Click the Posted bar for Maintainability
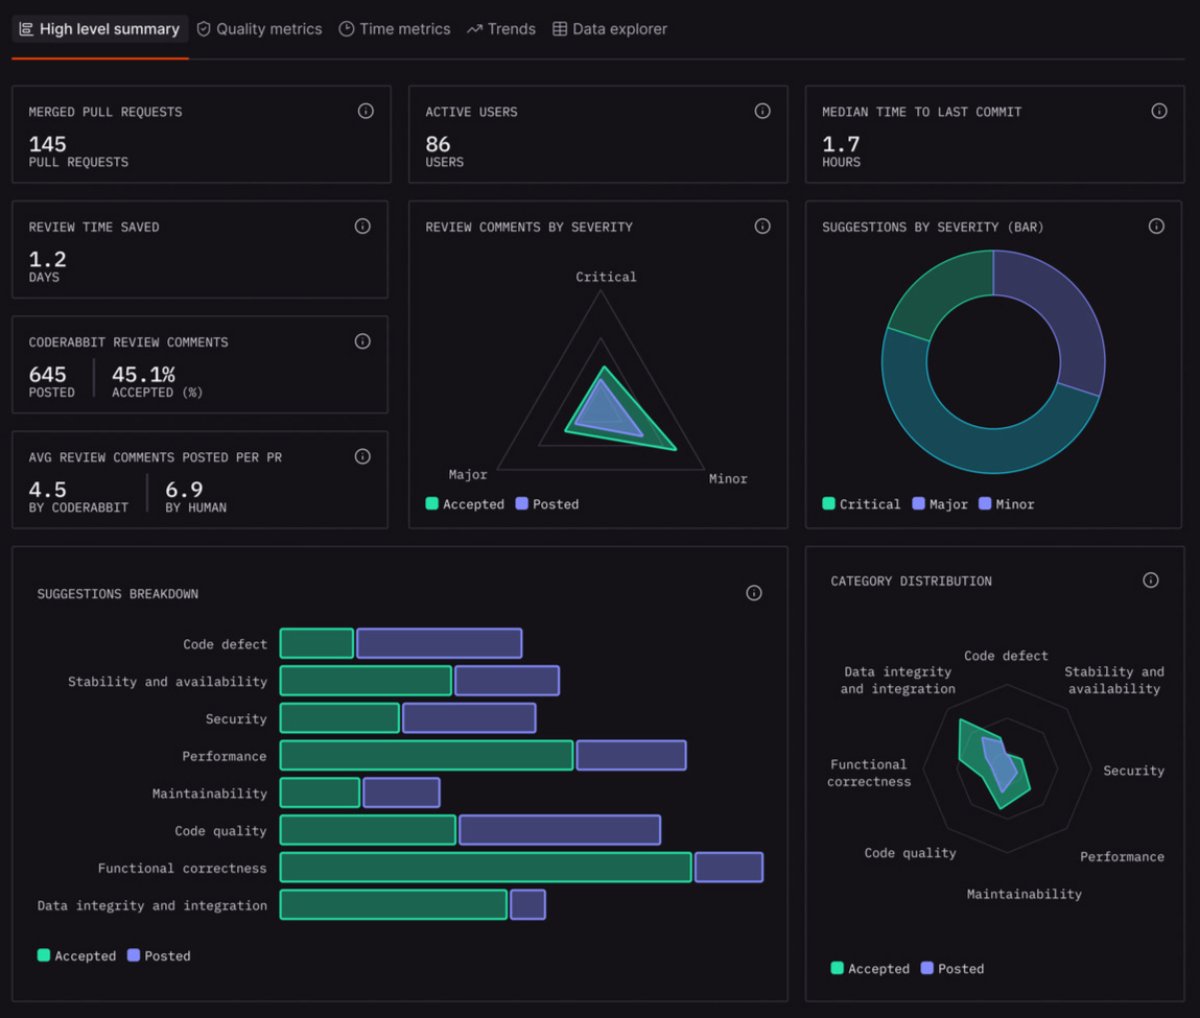 [401, 793]
